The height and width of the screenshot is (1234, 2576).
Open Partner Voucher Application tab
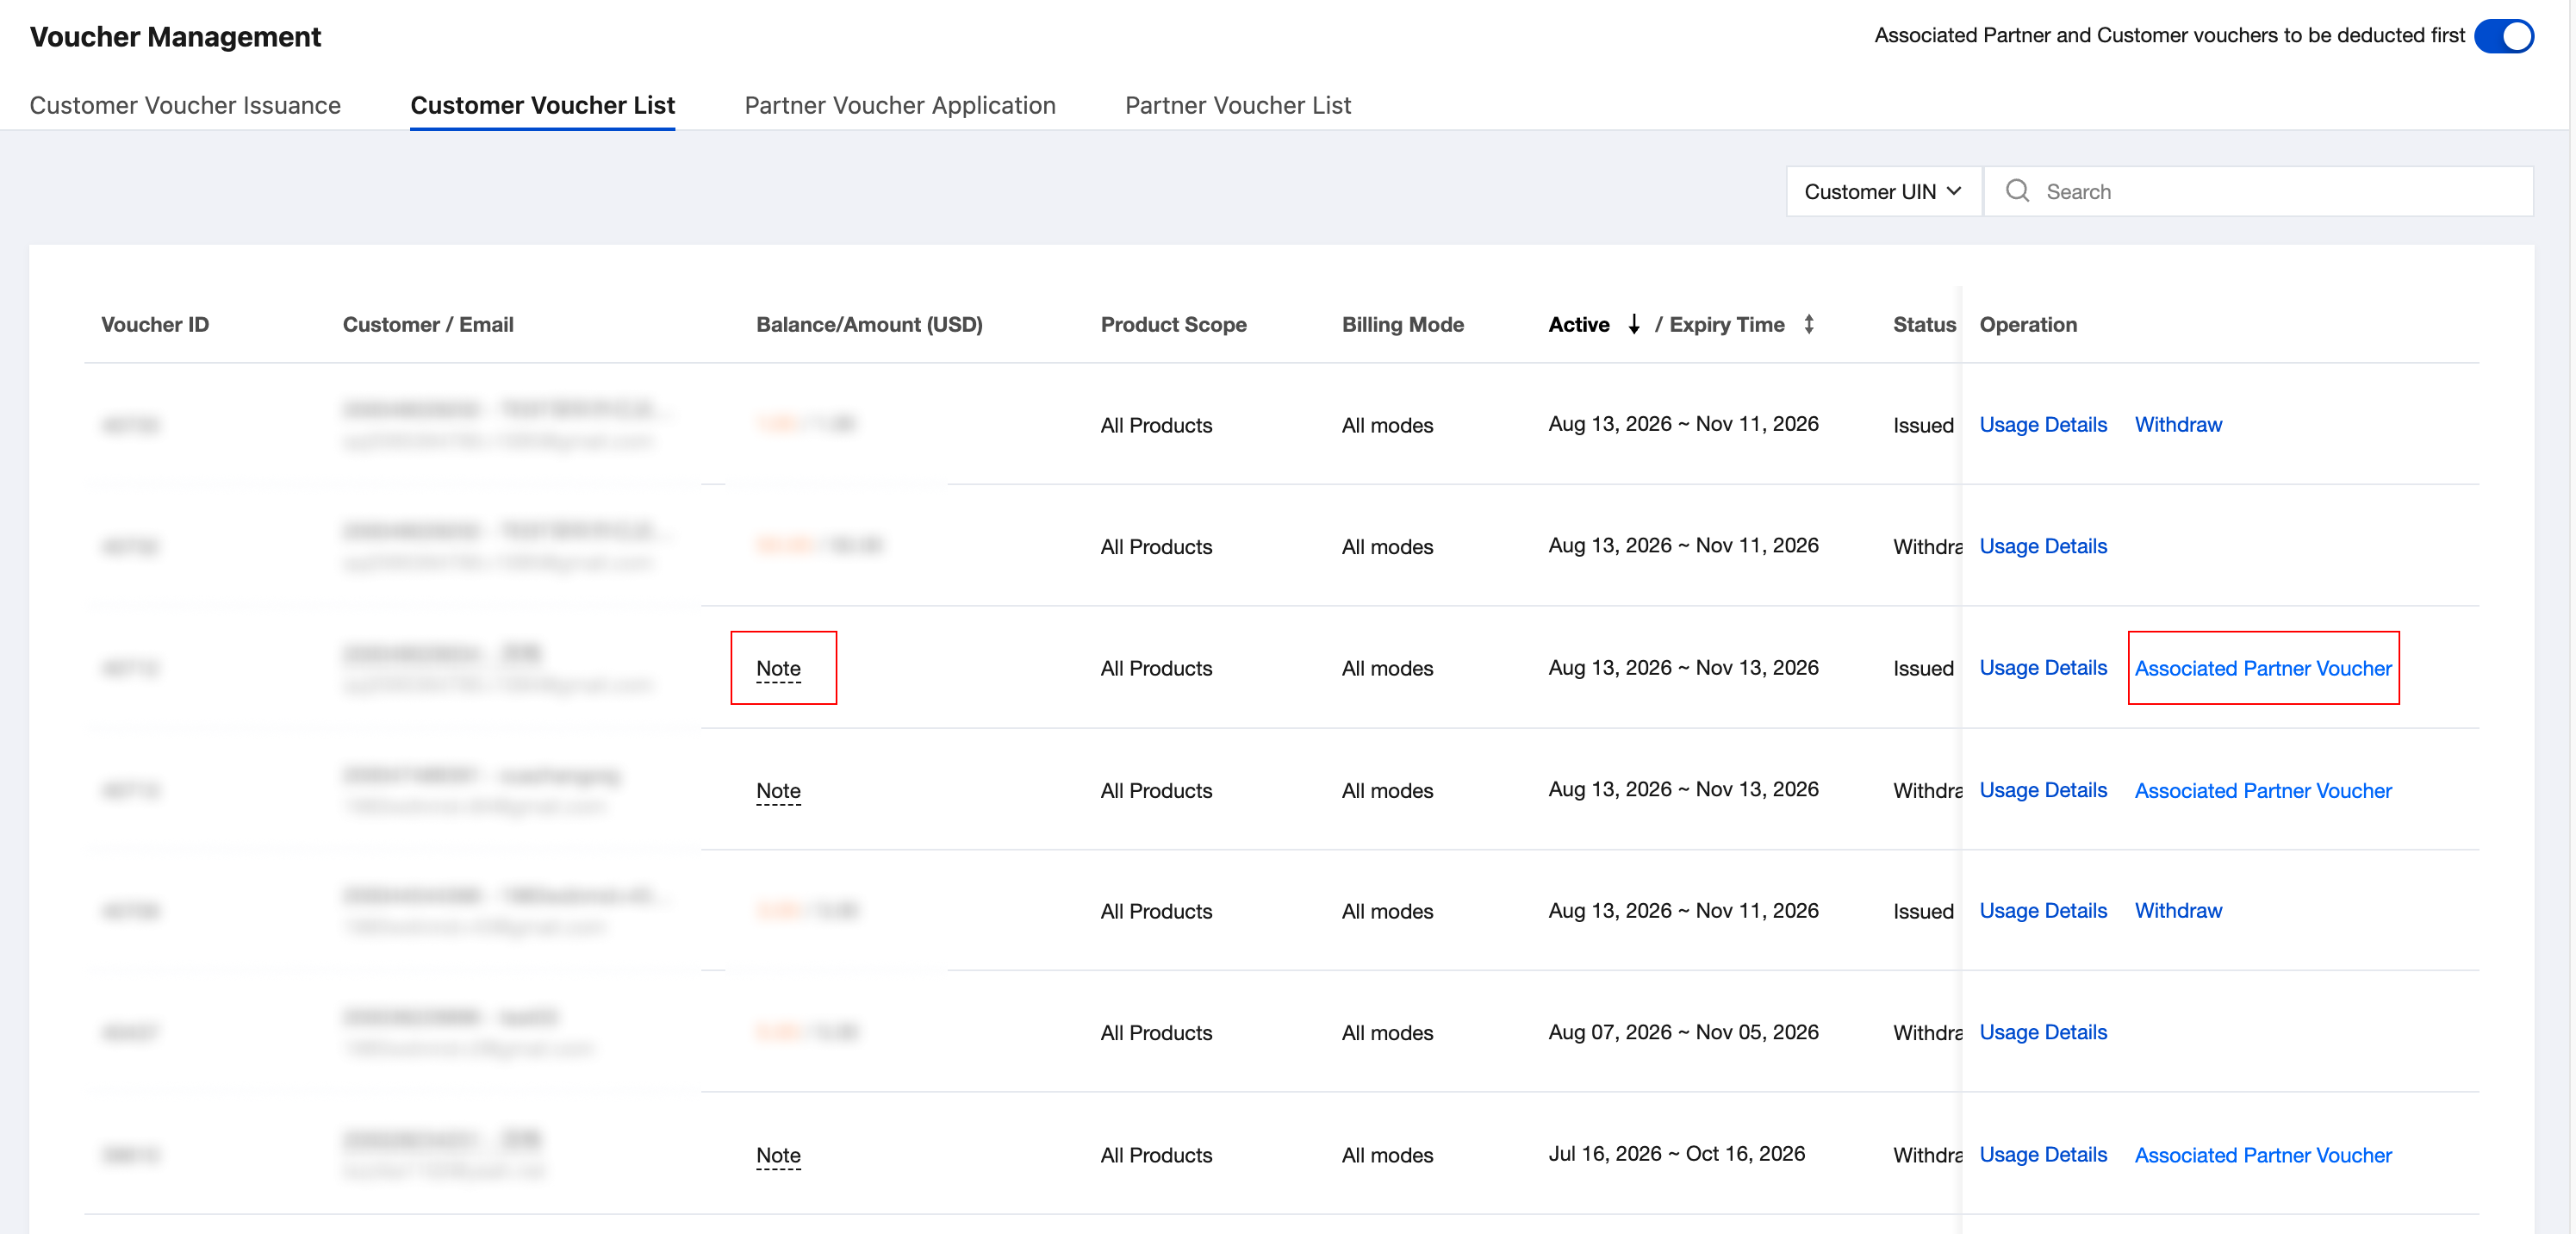900,105
